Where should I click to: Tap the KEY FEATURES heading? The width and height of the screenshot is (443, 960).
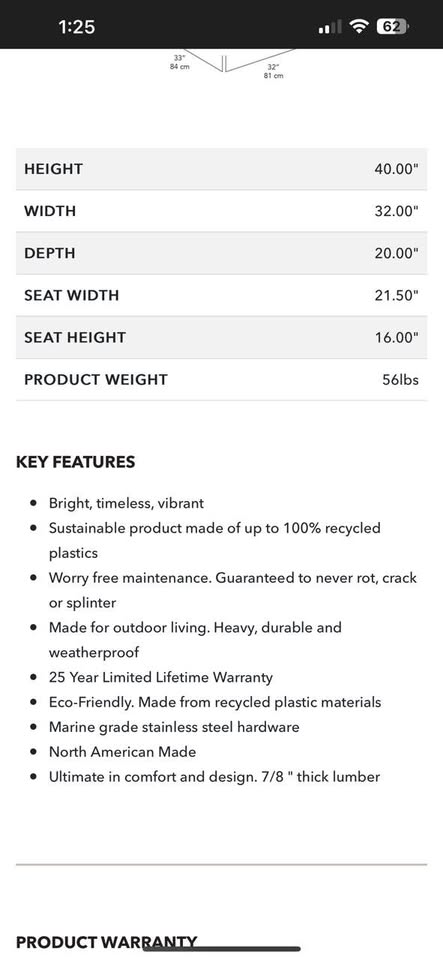coord(75,462)
